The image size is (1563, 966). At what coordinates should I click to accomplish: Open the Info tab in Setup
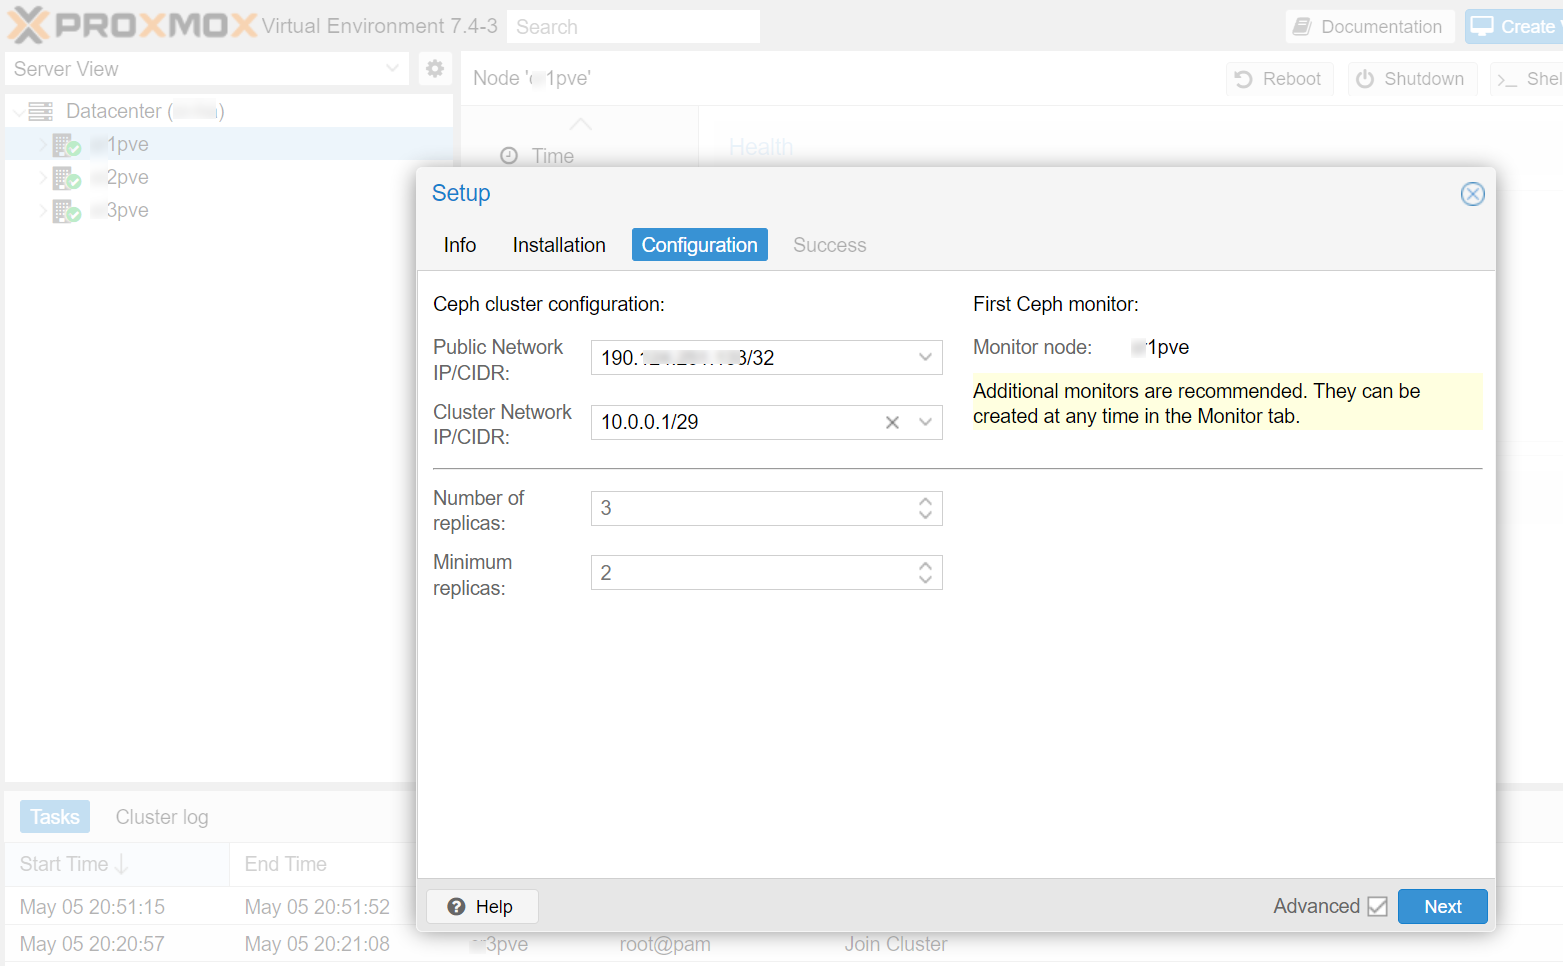point(460,245)
